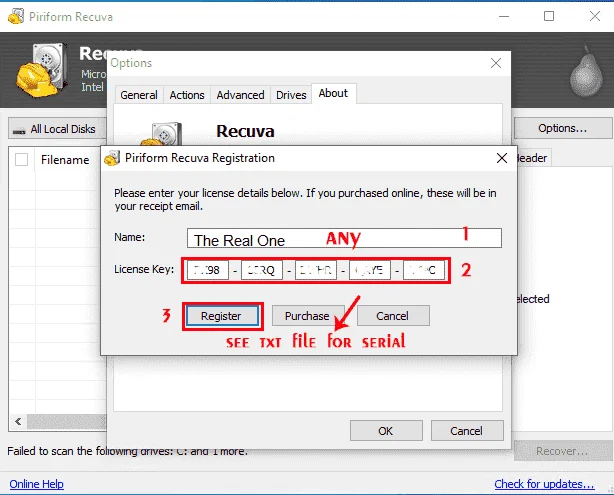Click the Name input field

[x=344, y=238]
